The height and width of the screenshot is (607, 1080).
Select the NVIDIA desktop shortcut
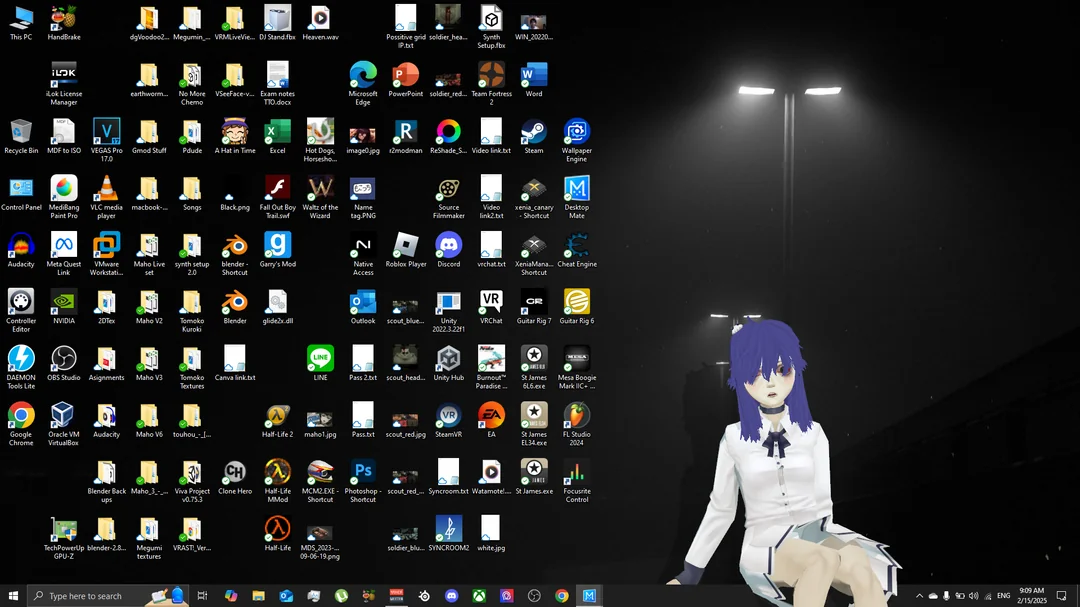(63, 306)
